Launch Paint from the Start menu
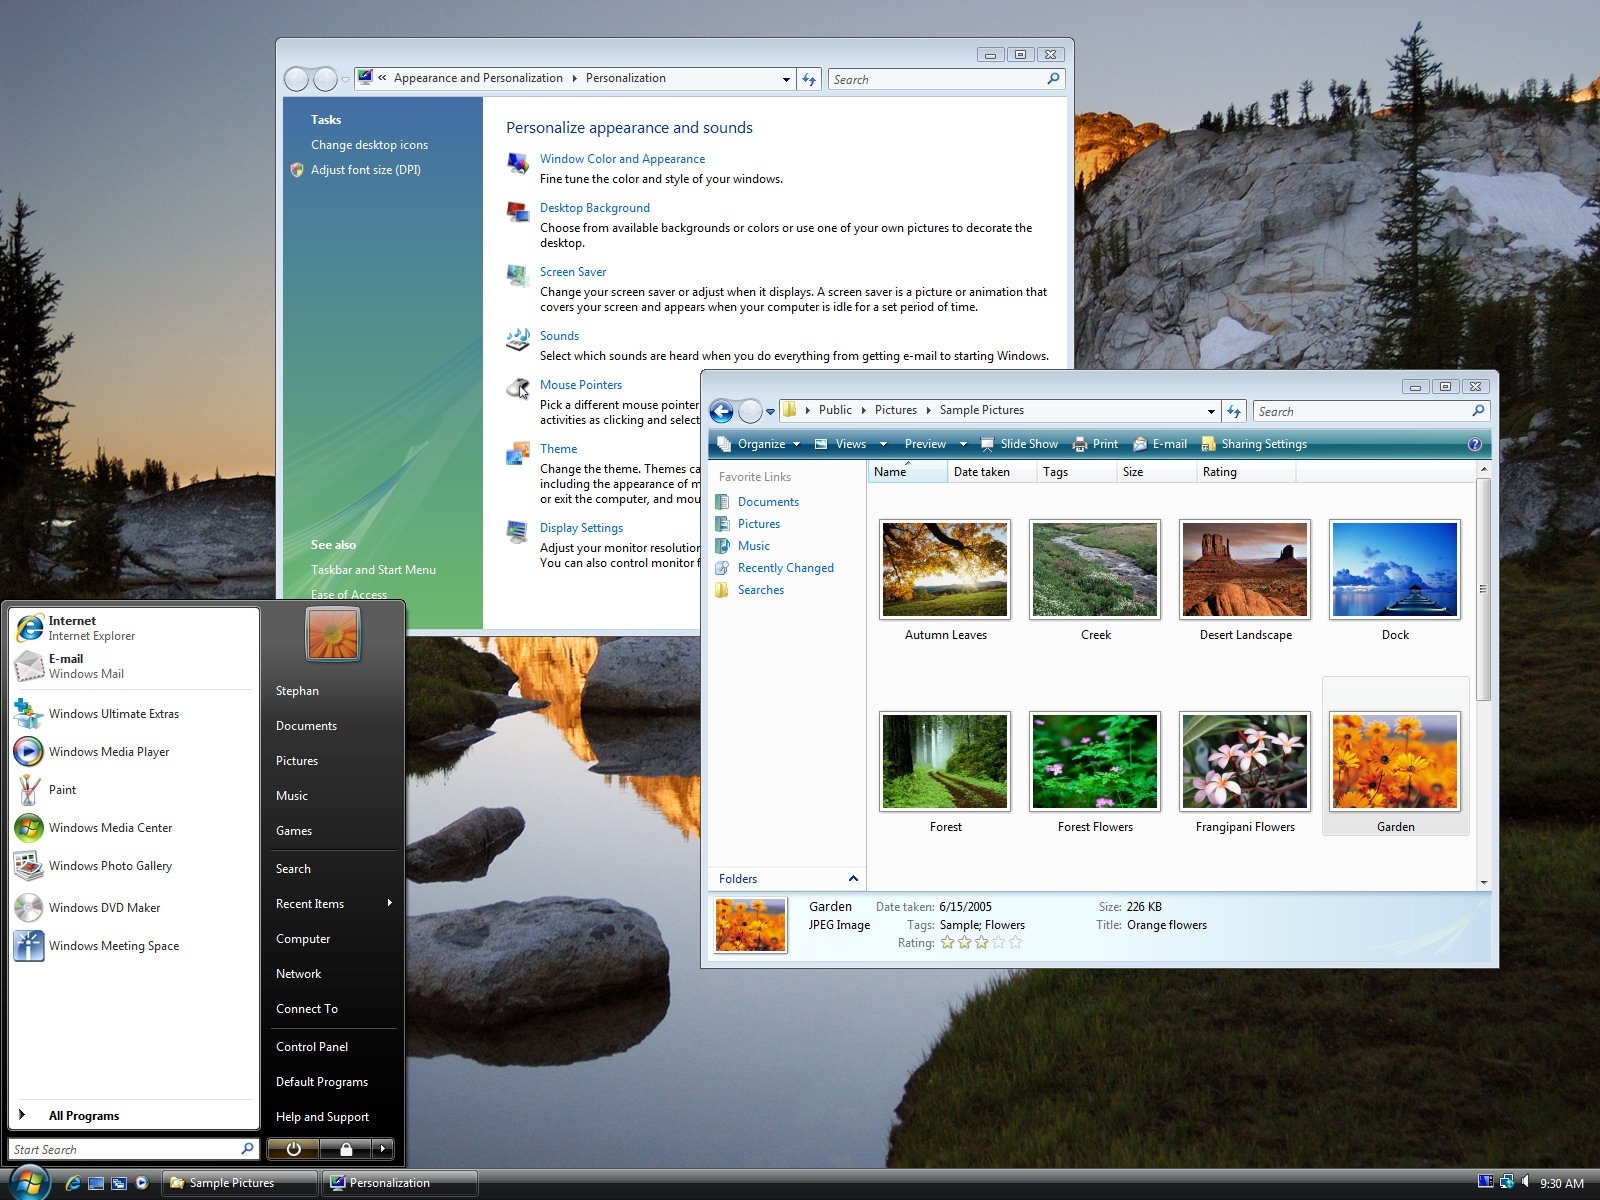The width and height of the screenshot is (1600, 1200). pos(61,789)
